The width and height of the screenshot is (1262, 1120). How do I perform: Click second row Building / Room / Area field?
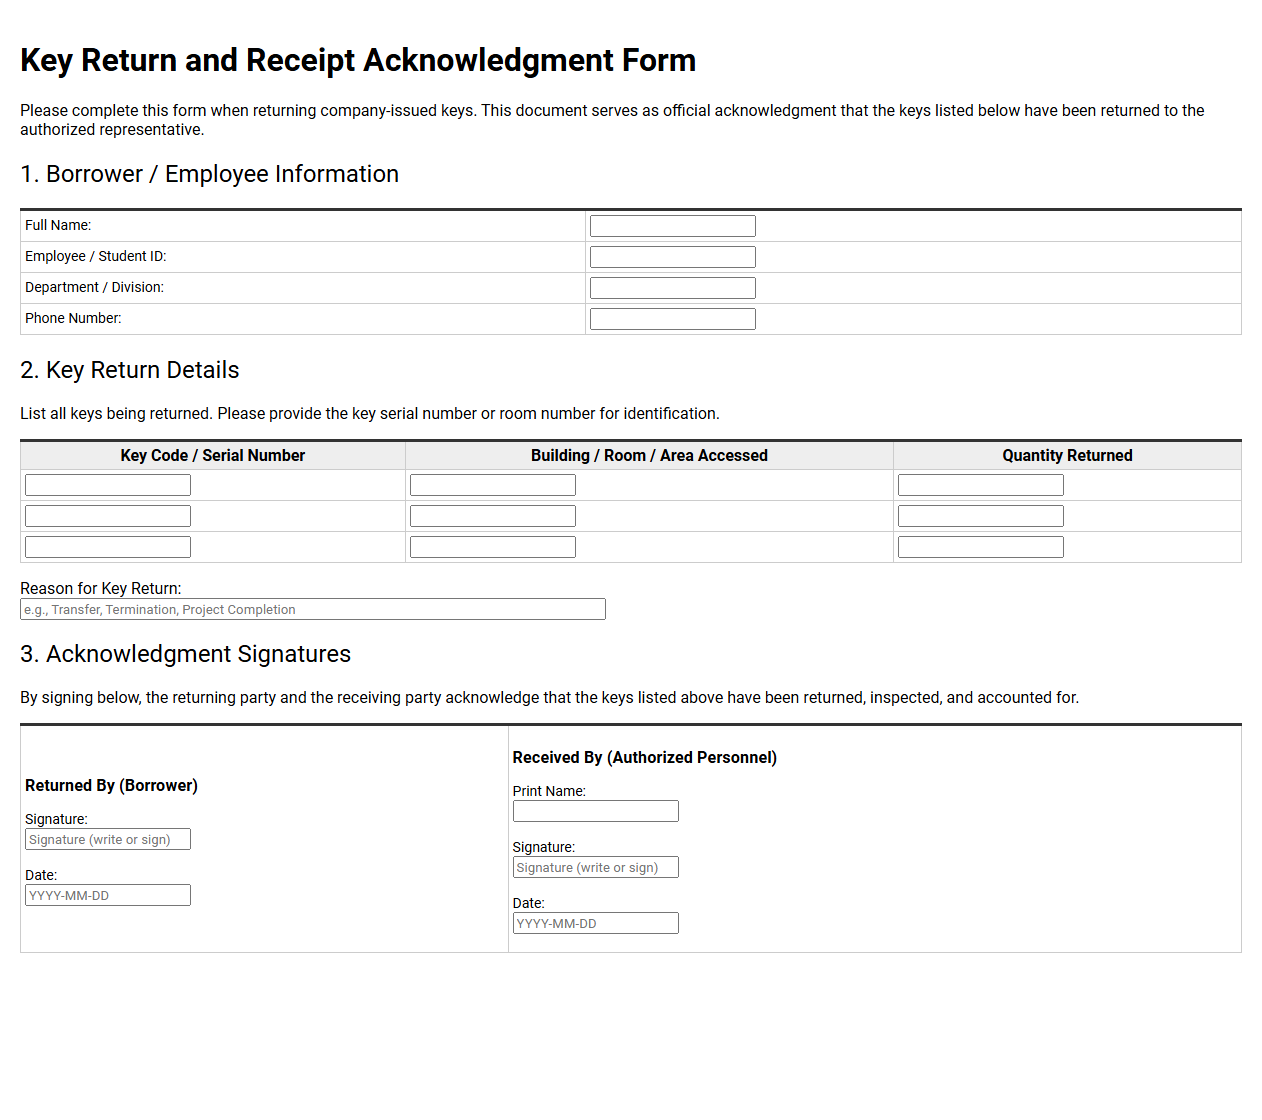point(493,516)
